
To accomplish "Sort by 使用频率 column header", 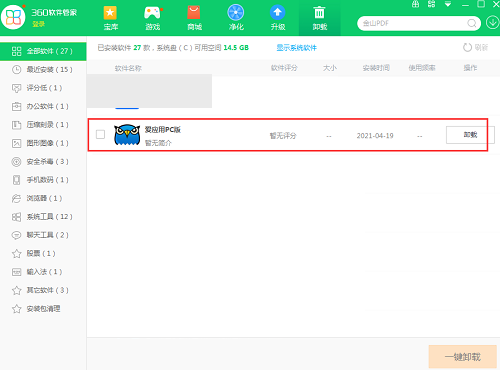I will [x=422, y=68].
